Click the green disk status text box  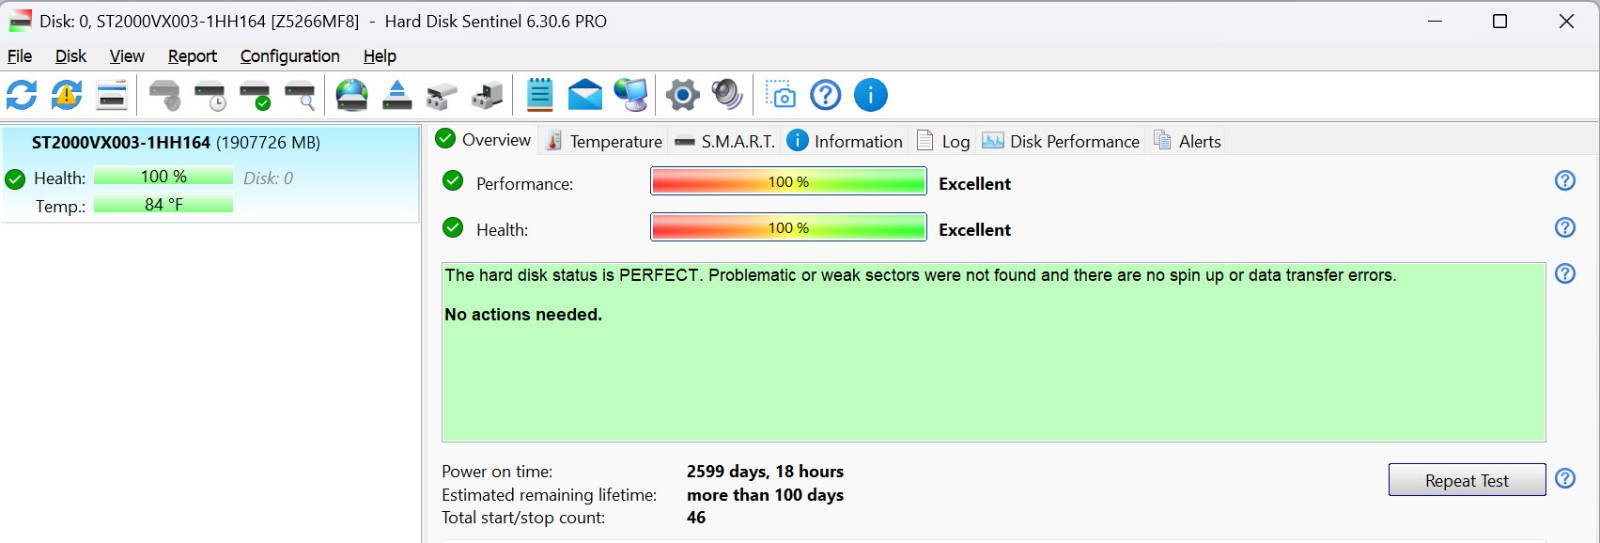point(994,352)
